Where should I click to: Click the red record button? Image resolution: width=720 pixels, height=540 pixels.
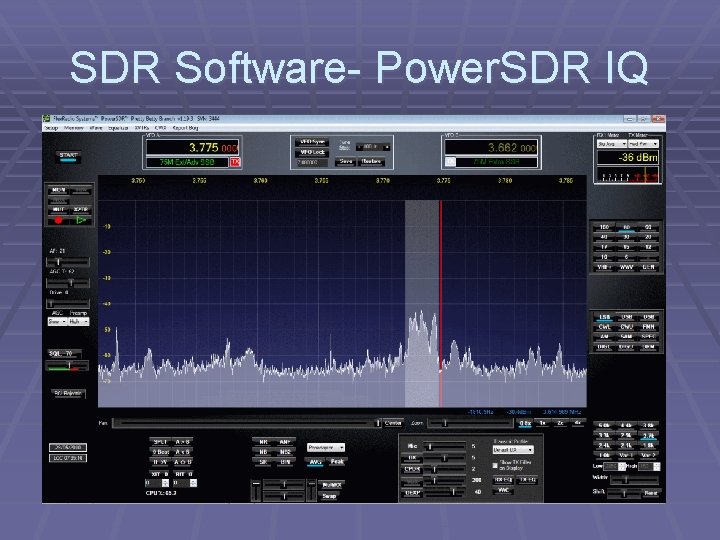[58, 220]
